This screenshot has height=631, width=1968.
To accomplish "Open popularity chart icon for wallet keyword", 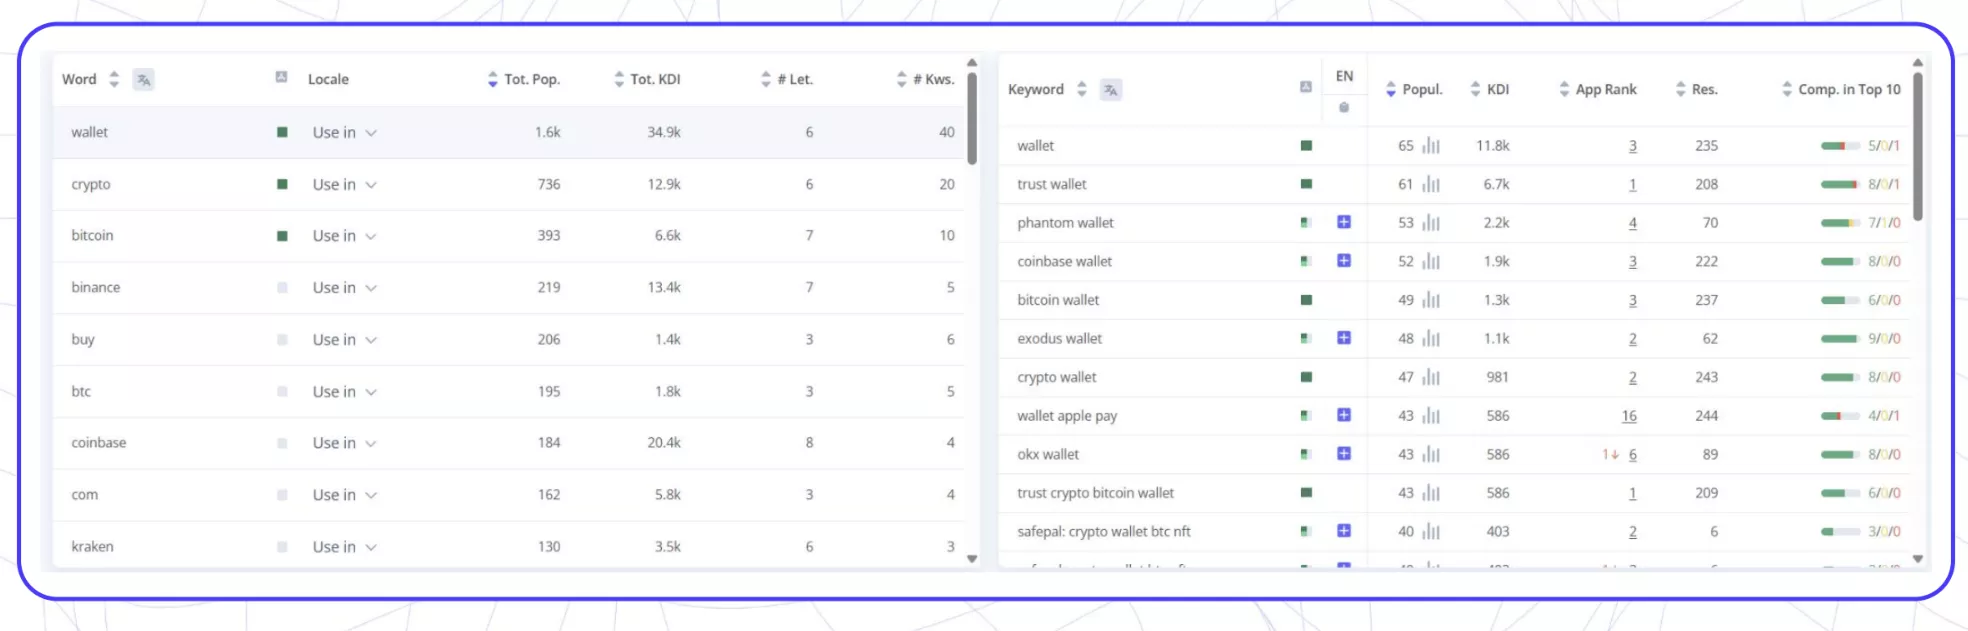I will click(x=1431, y=146).
